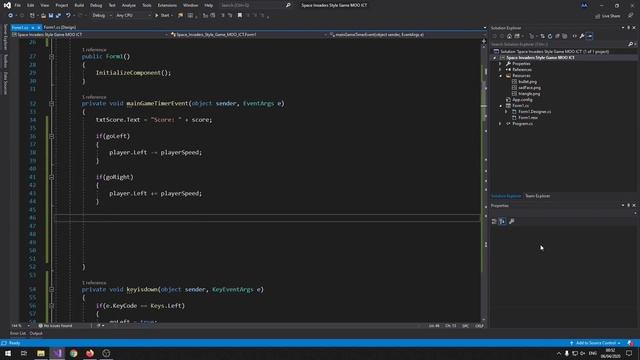Switch to the Team Explorer tab

(538, 196)
